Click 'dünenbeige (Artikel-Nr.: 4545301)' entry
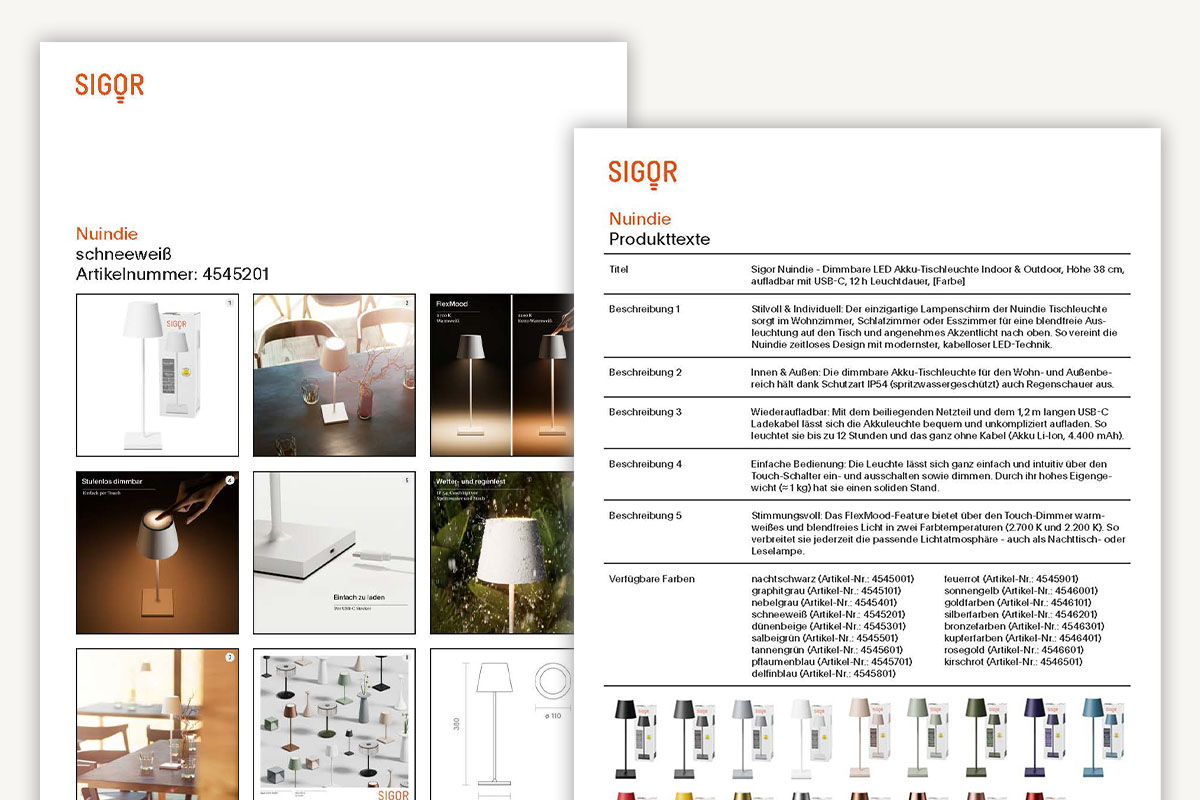Screen dimensions: 1200x800 (828, 626)
